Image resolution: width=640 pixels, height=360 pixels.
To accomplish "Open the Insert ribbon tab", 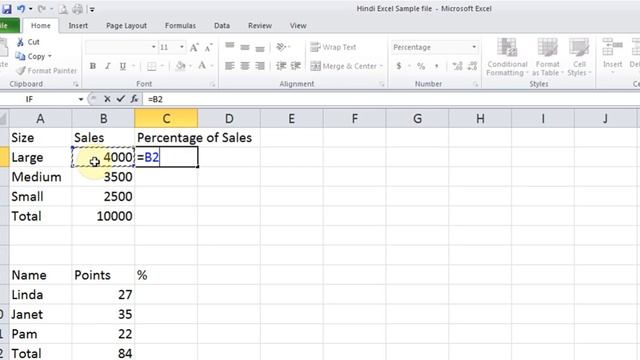I will 78,25.
